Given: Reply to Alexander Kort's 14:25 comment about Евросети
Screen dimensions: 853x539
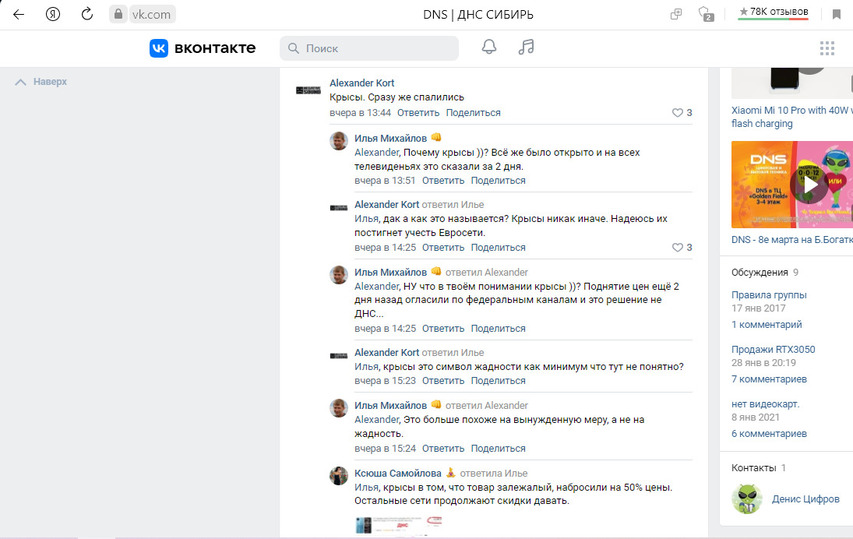Looking at the screenshot, I should pos(443,247).
